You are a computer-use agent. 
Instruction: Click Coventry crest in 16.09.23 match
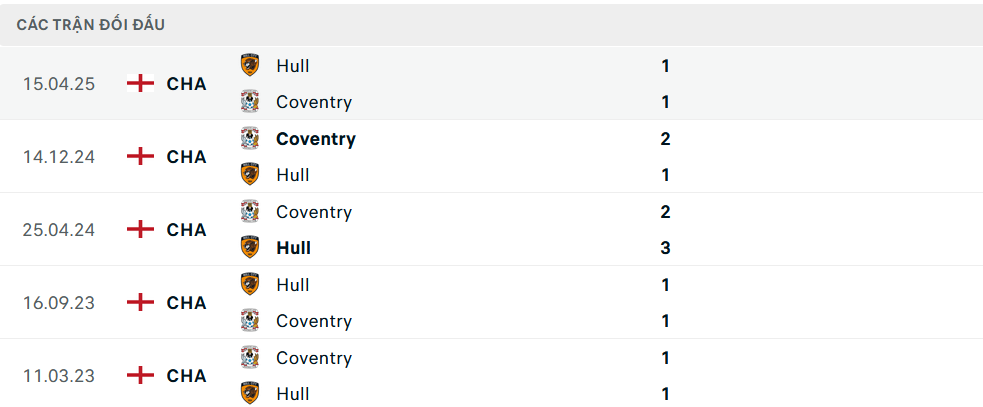[x=250, y=320]
